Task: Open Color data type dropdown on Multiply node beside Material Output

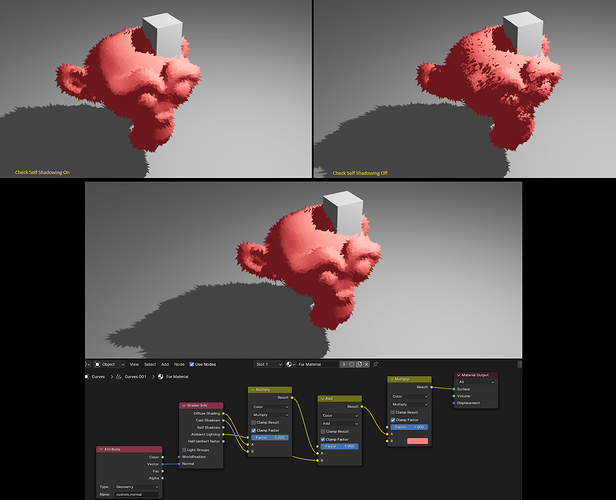Action: 409,397
